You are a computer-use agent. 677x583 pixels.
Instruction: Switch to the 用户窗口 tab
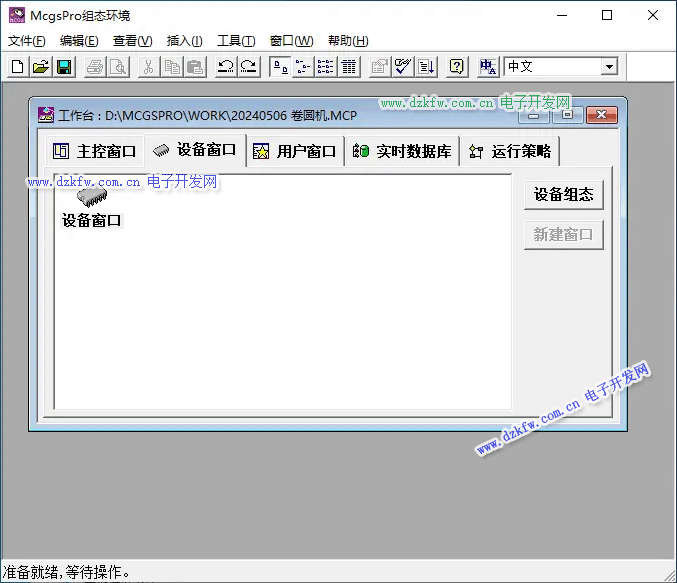[295, 152]
